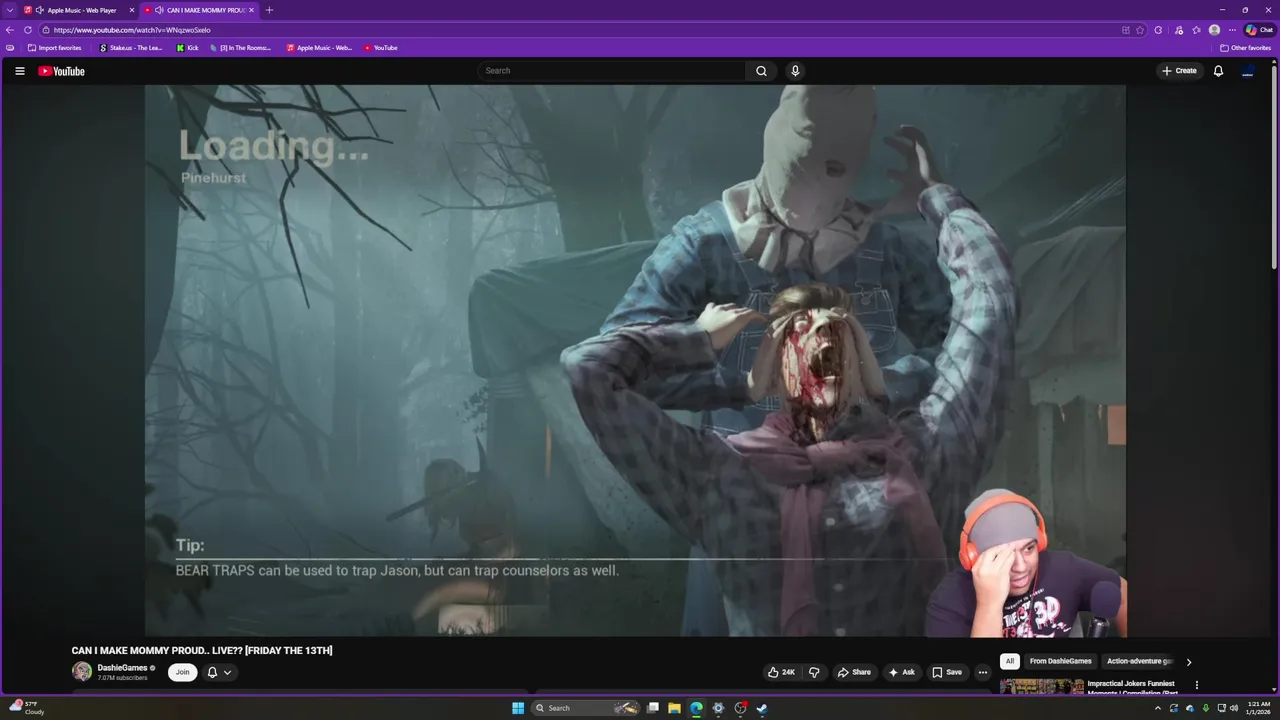Open Edge settings and more menu
Viewport: 1280px width, 720px height.
(x=1232, y=30)
